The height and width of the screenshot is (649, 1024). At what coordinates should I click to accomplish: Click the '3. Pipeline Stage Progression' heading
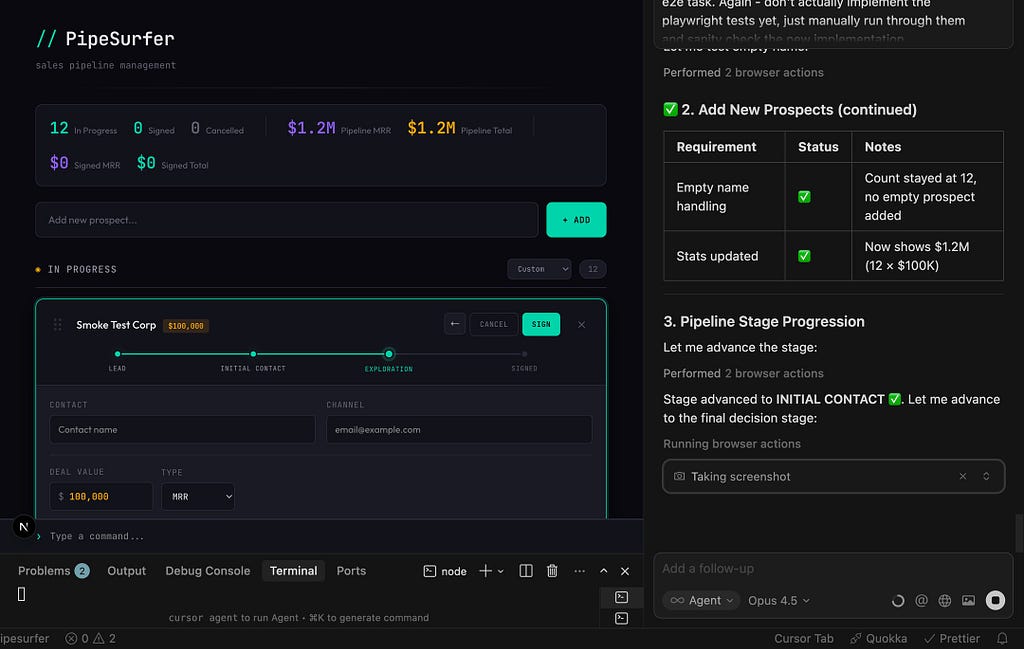tap(763, 321)
